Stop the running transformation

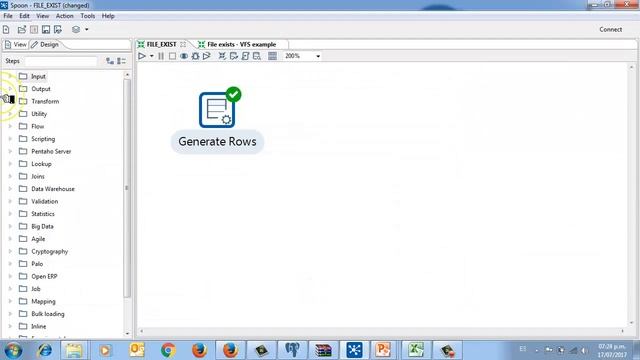pos(172,56)
